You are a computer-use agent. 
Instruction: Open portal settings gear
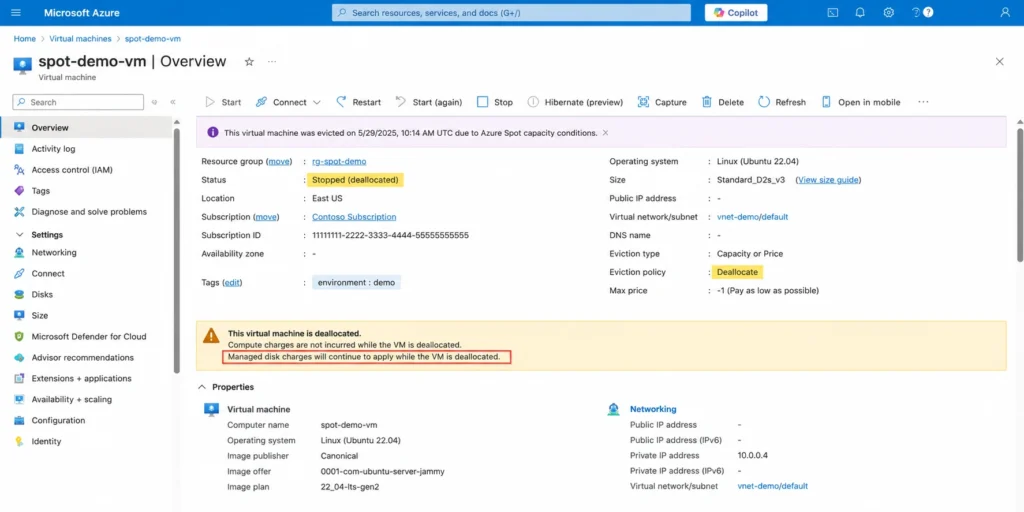(888, 12)
